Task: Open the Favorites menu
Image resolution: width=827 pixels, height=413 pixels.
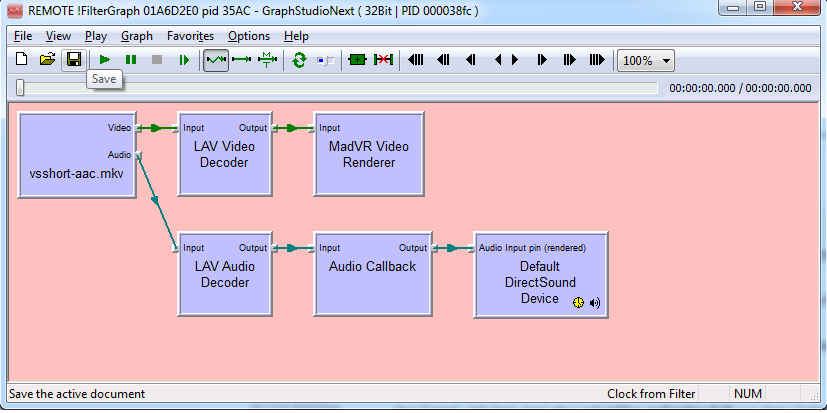Action: pos(190,36)
